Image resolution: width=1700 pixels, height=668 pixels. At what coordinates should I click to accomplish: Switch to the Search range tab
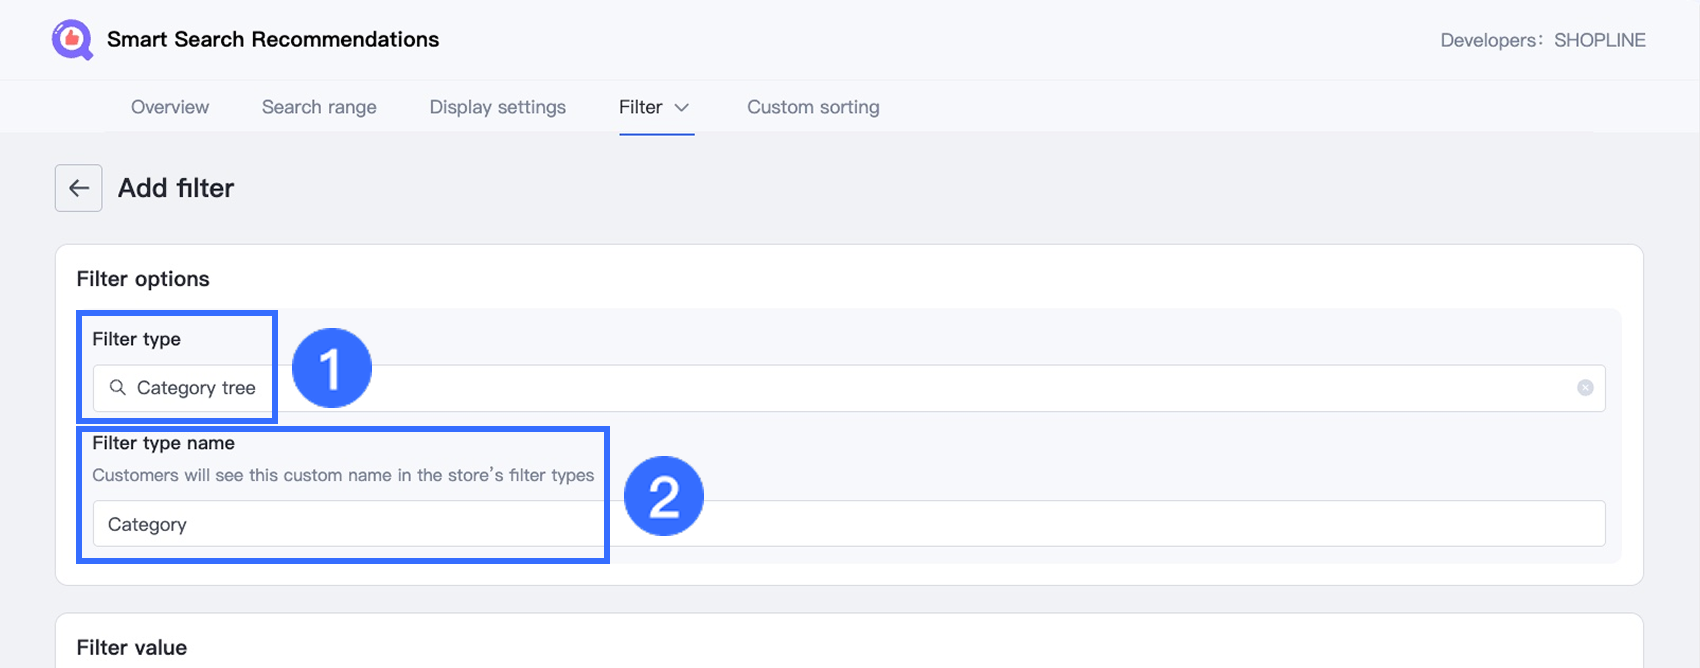pos(319,108)
